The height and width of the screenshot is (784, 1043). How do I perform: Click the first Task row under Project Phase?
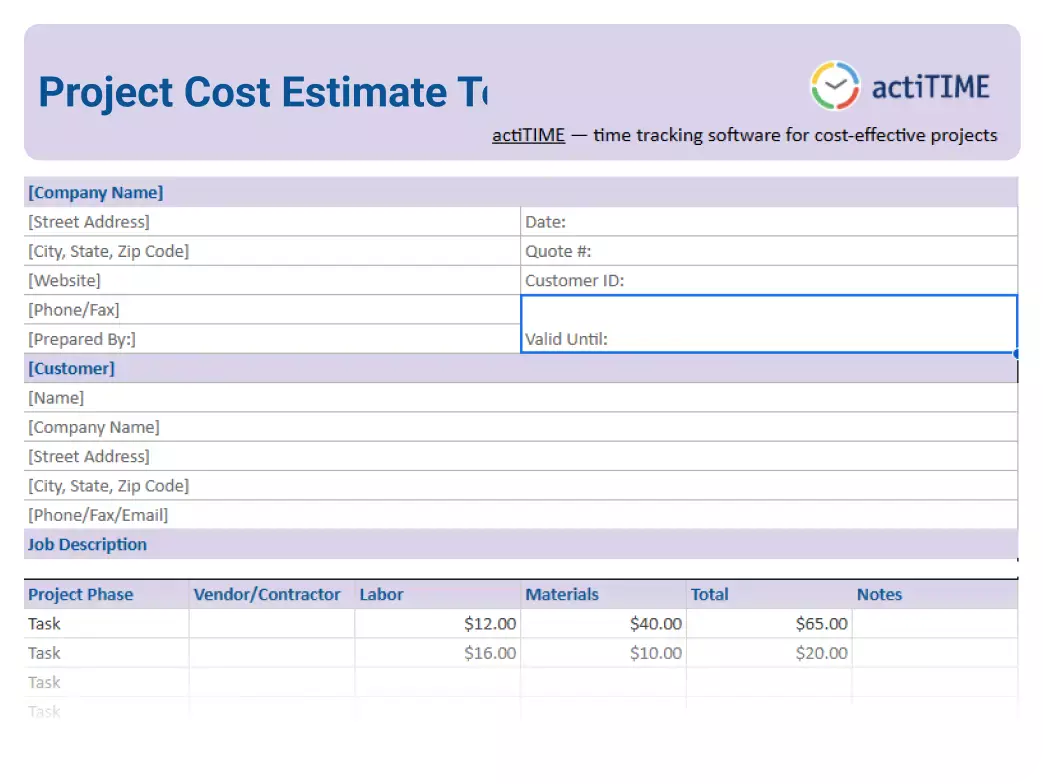tap(44, 623)
